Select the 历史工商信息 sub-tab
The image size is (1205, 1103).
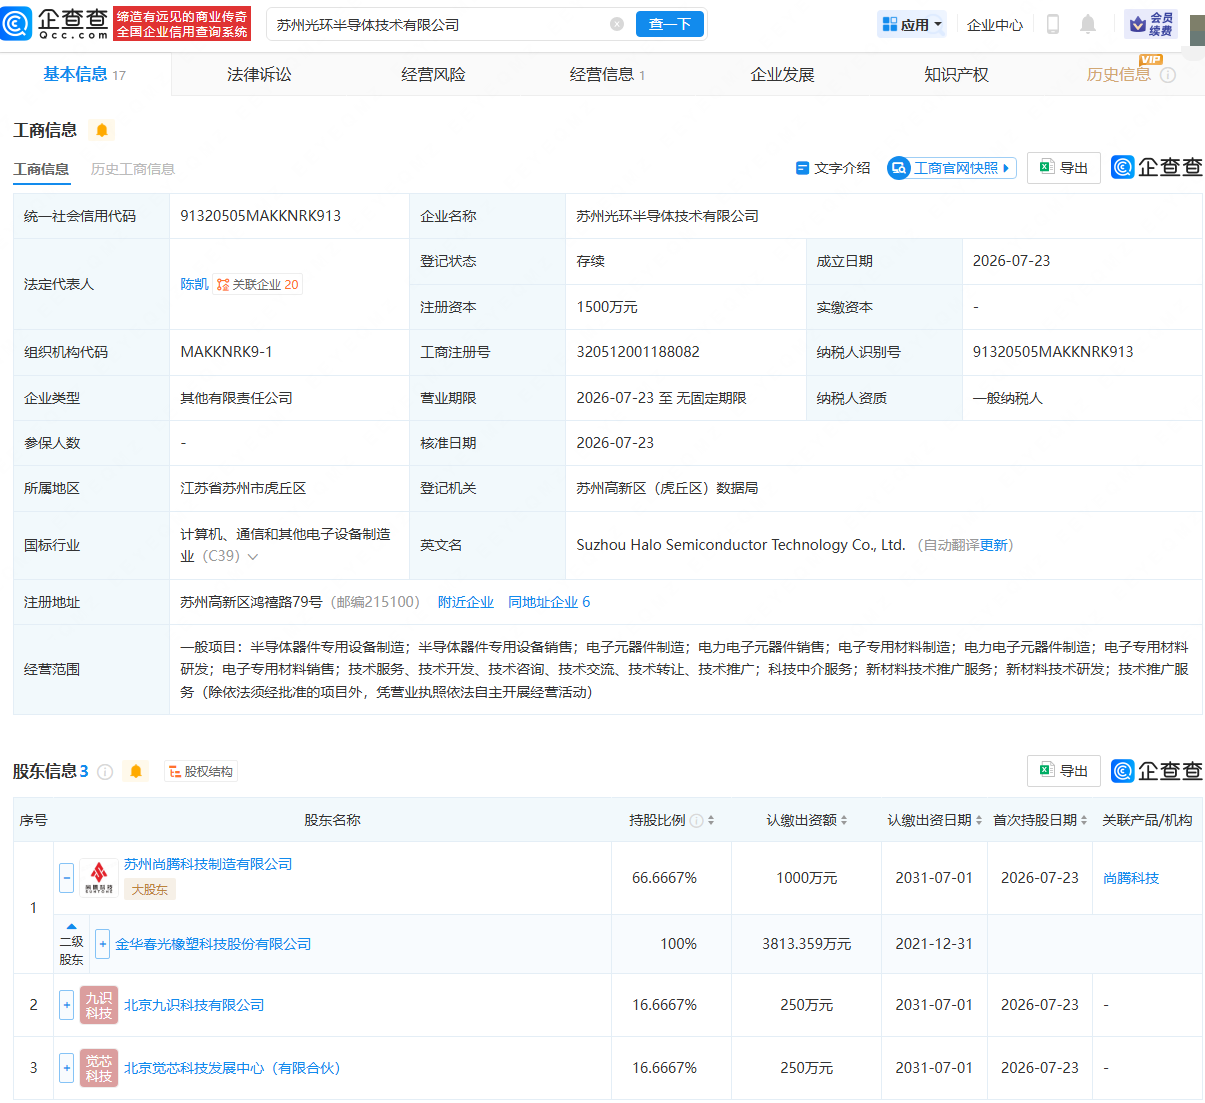click(x=133, y=169)
